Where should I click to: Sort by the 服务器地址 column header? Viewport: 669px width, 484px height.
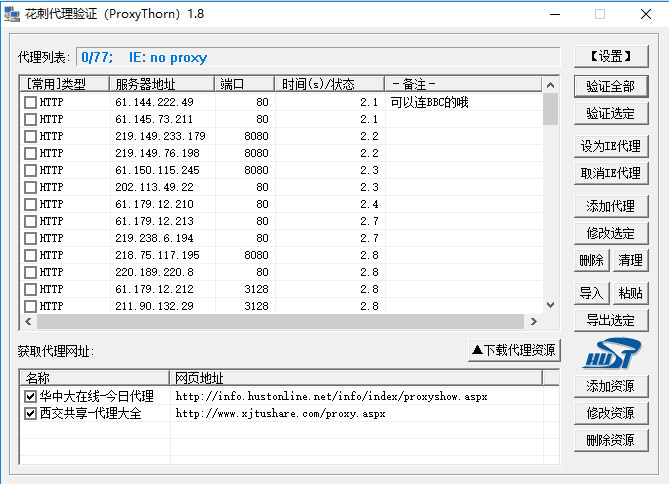163,84
